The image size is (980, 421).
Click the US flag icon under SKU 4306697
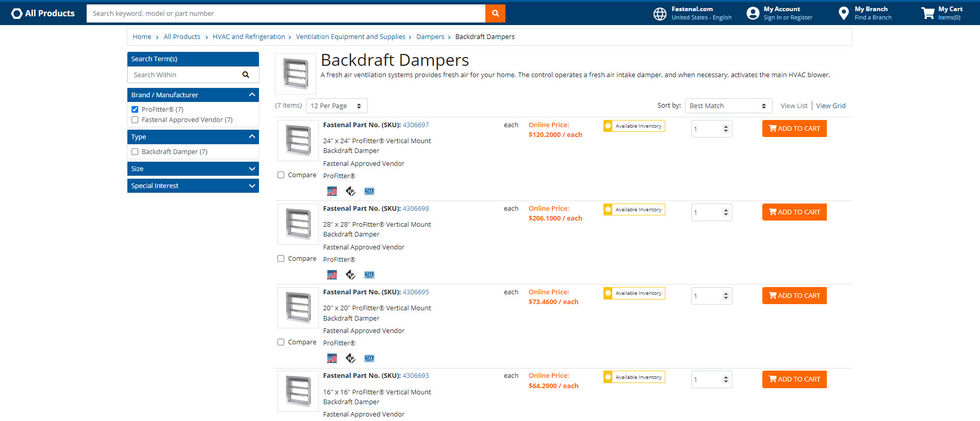pos(332,191)
